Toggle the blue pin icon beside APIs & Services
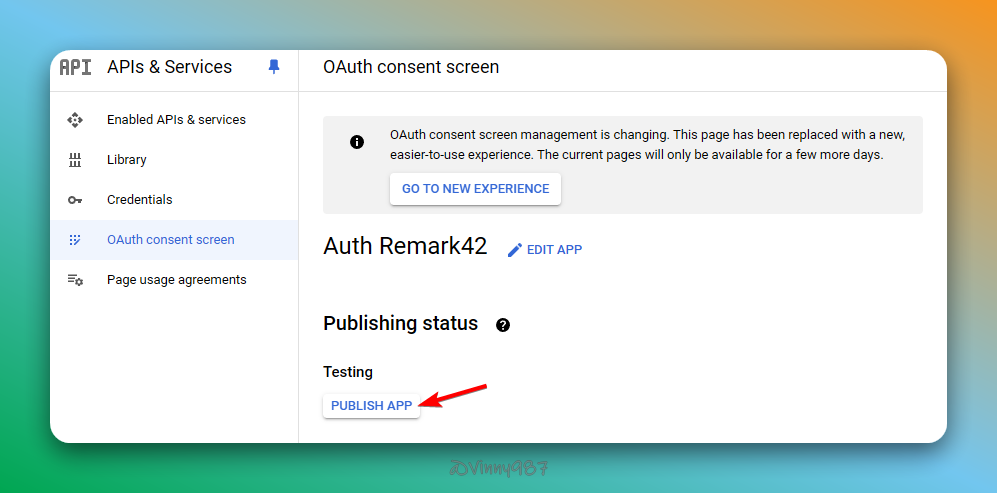Image resolution: width=997 pixels, height=493 pixels. point(274,67)
